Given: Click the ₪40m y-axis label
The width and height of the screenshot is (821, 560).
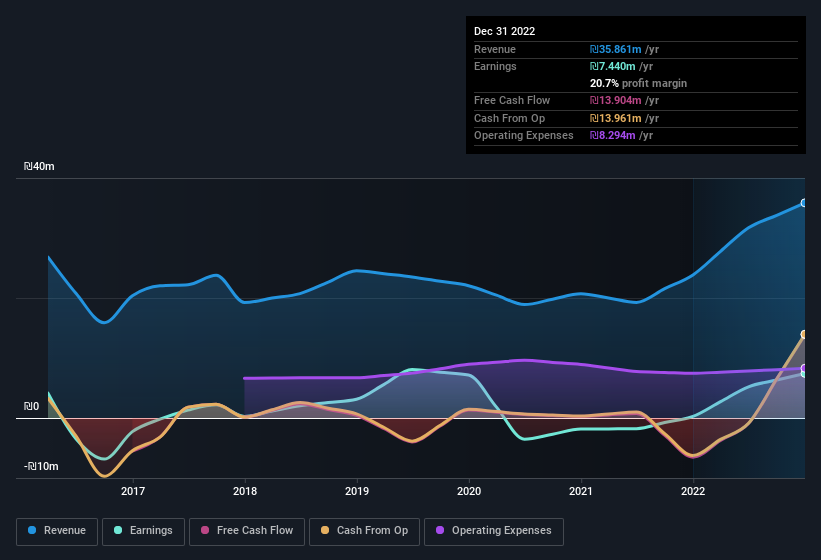Looking at the screenshot, I should point(39,166).
